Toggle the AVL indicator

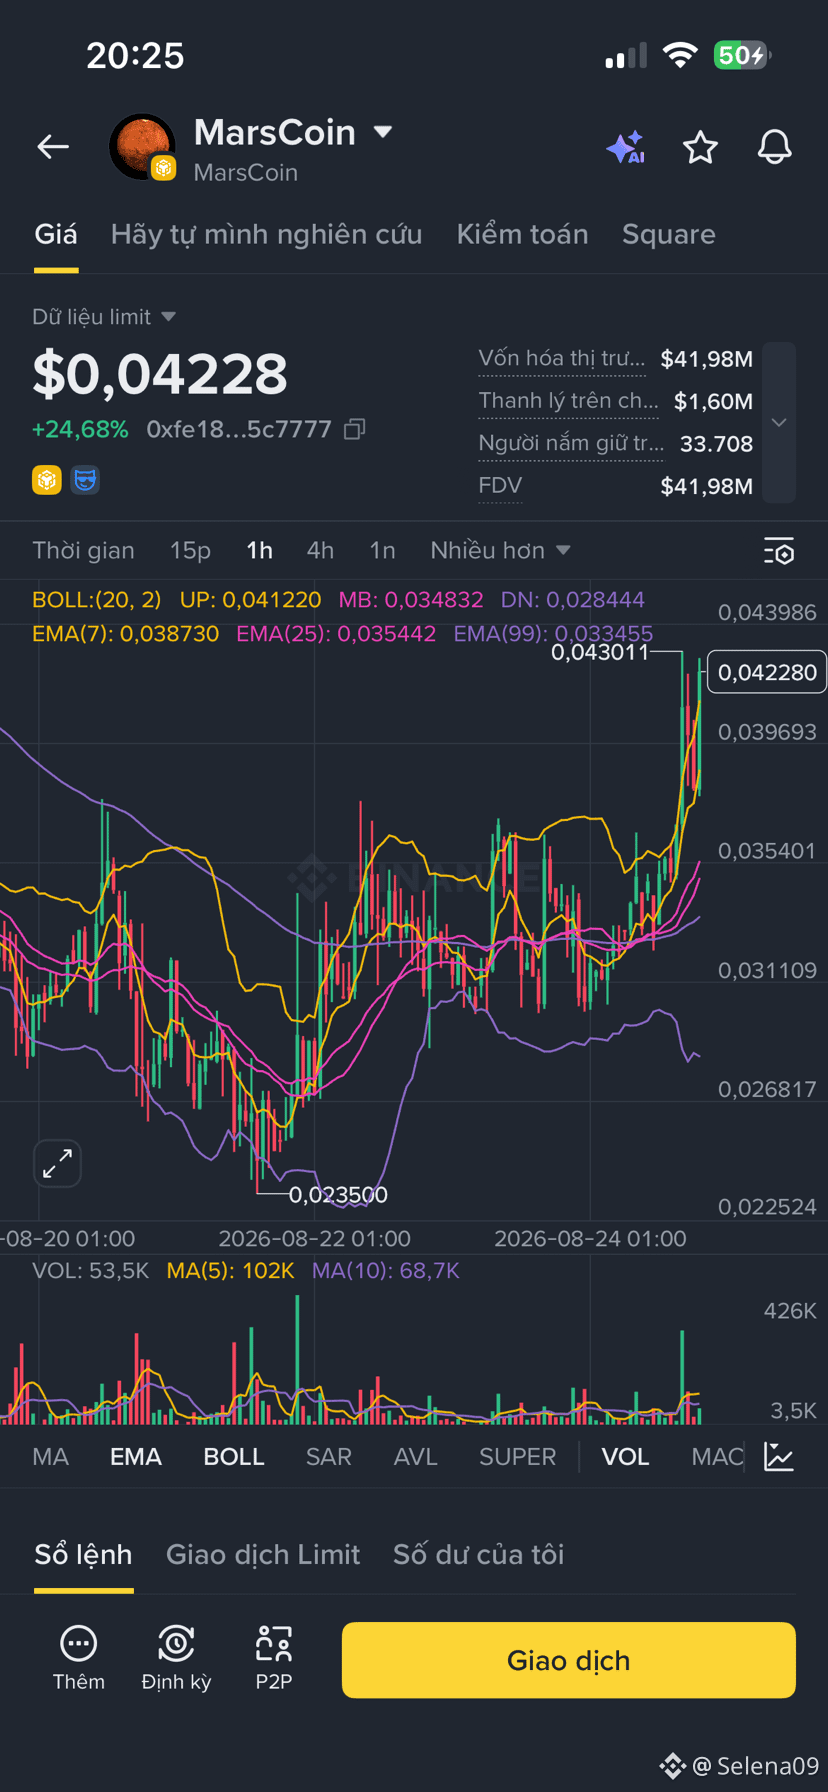coord(416,1456)
